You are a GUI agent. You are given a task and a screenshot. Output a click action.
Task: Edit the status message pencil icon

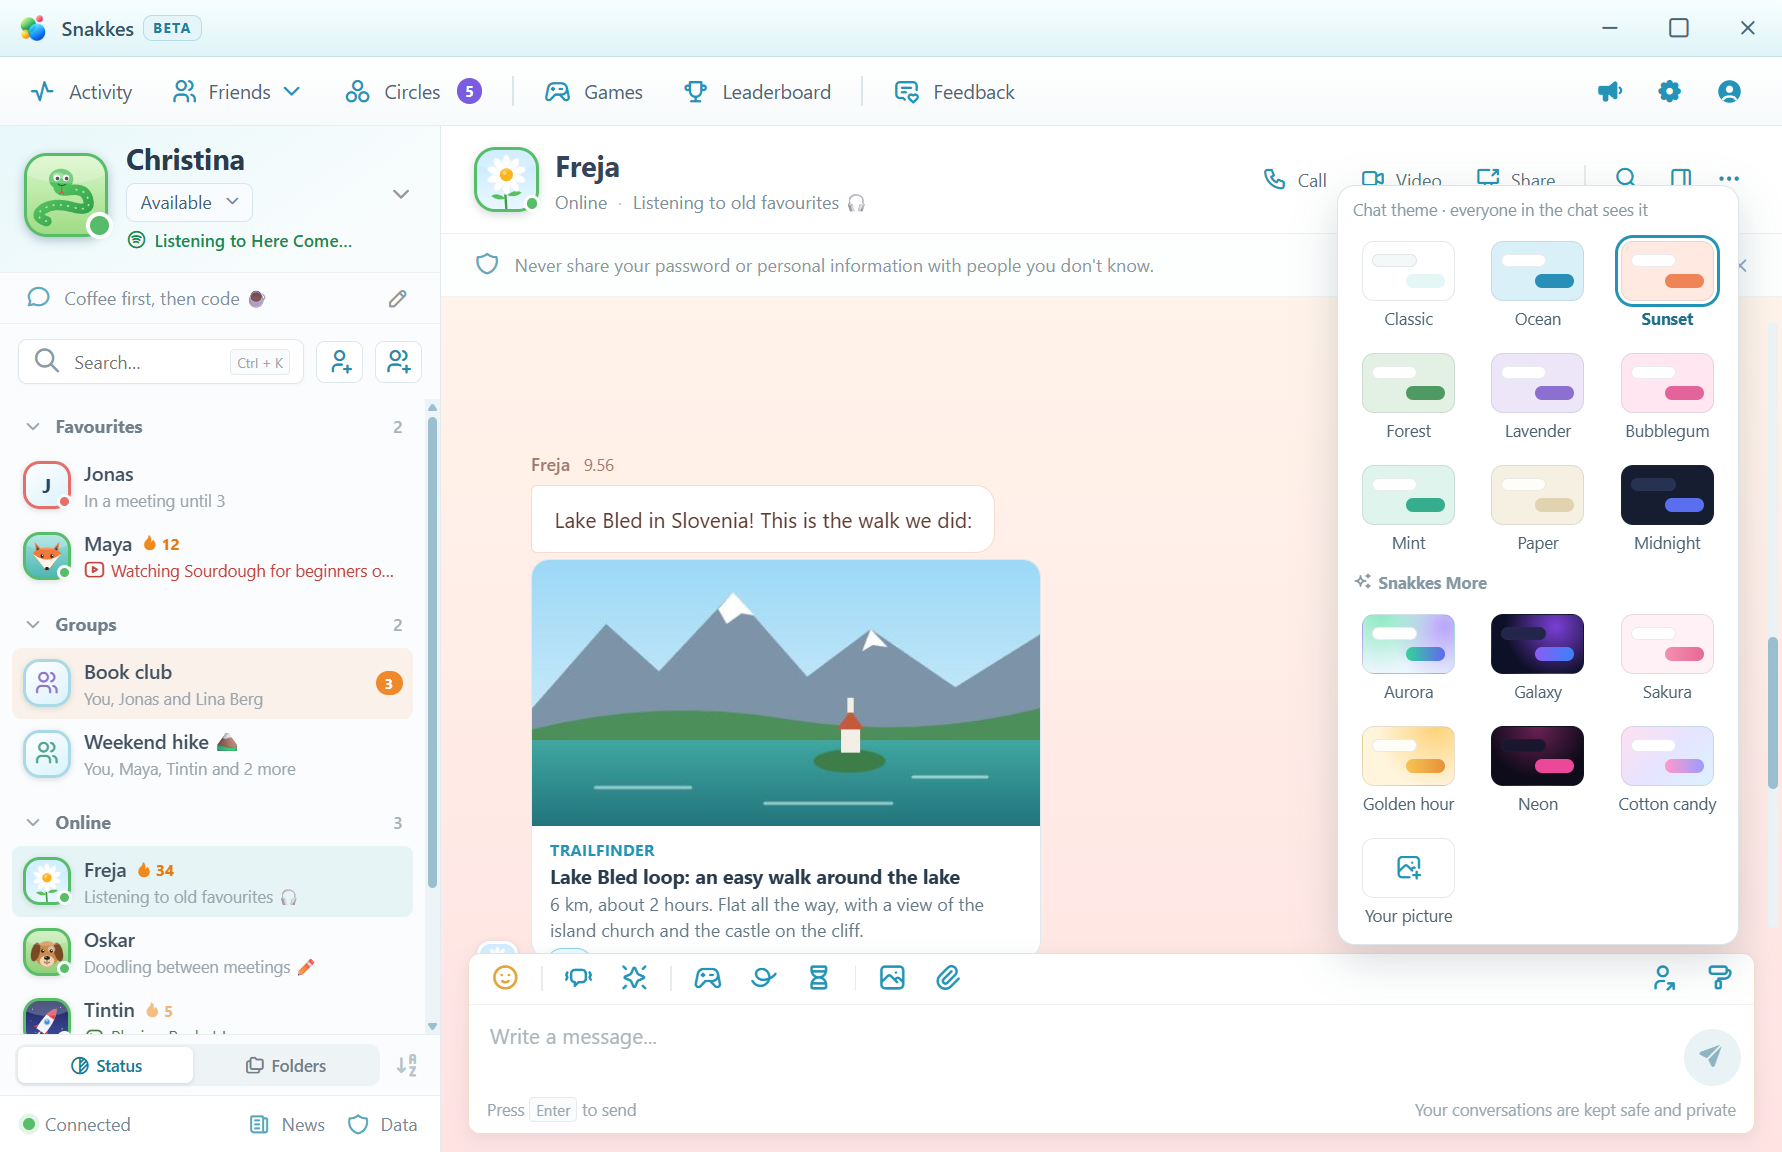(x=398, y=298)
